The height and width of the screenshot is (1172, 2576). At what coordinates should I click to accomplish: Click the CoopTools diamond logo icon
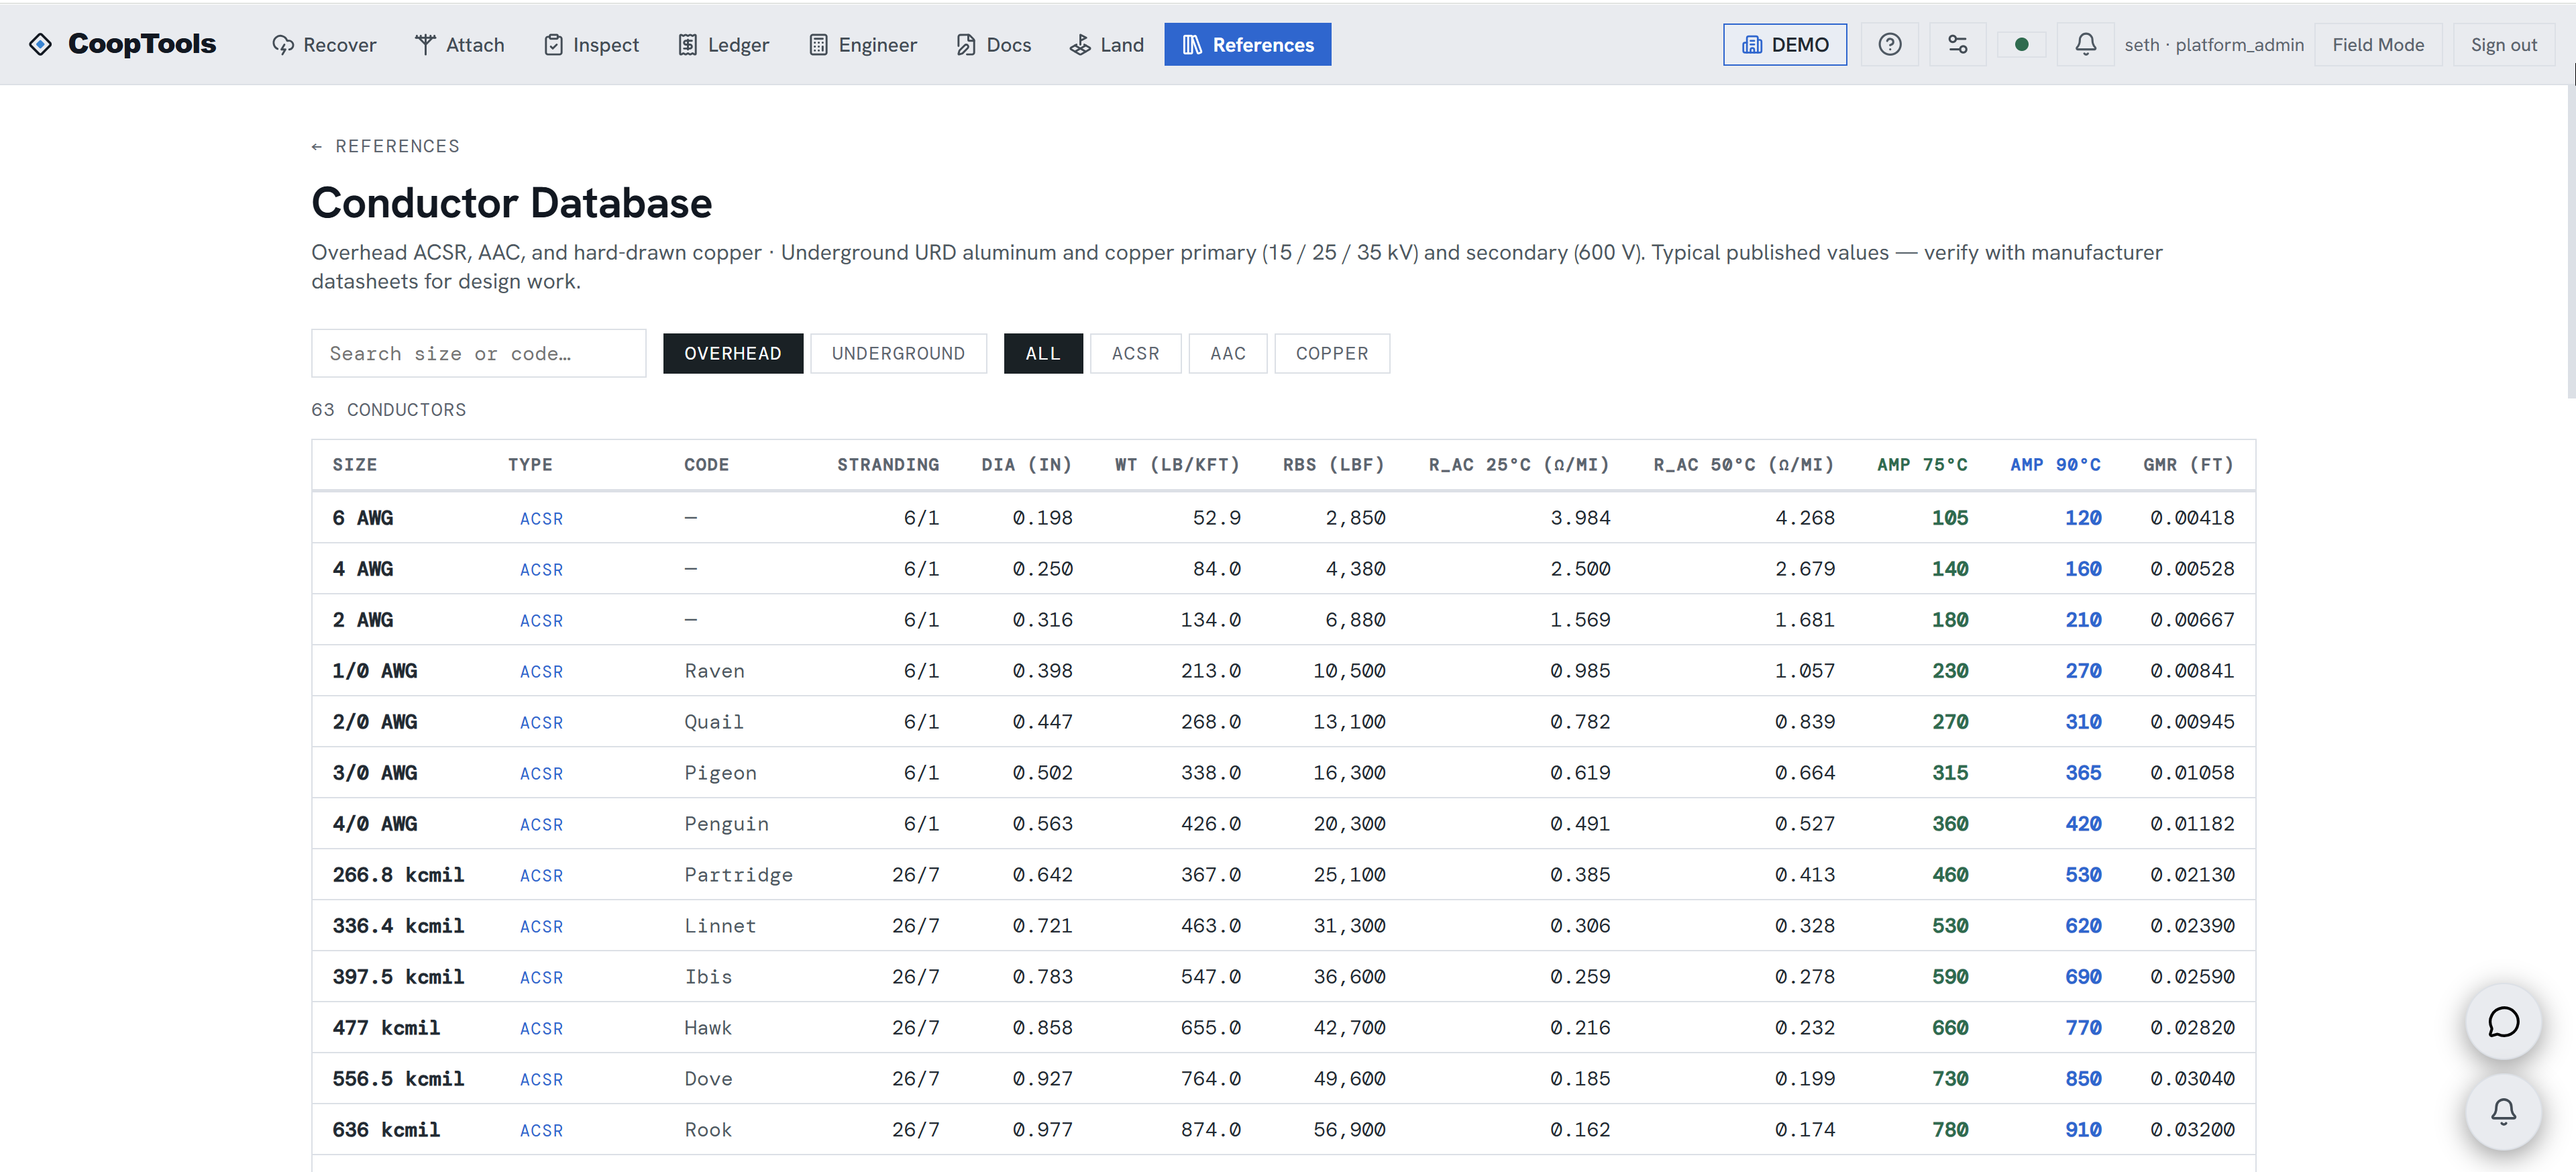click(x=40, y=44)
